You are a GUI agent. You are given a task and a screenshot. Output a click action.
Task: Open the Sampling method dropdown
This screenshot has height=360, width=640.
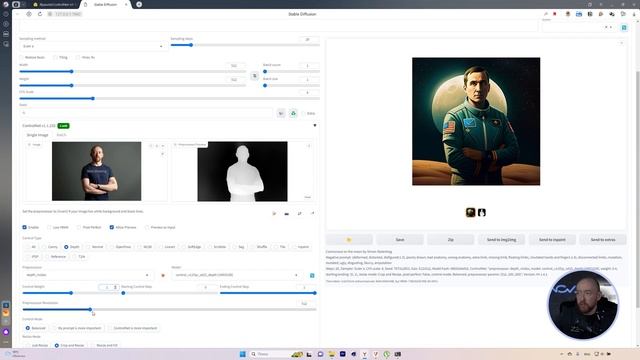pyautogui.click(x=92, y=46)
